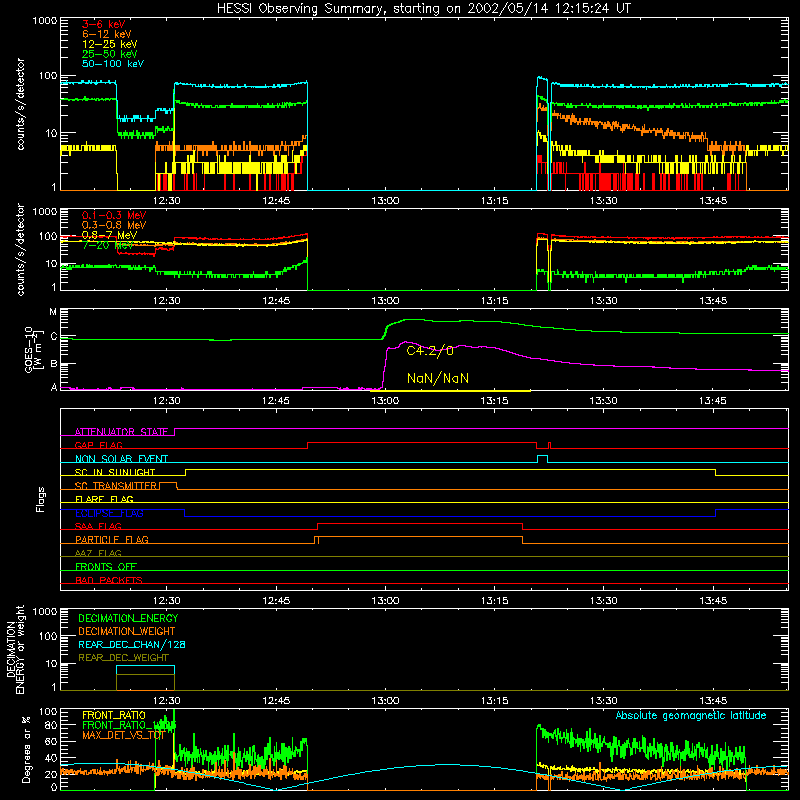The width and height of the screenshot is (800, 800).
Task: Click the ATTENUATOR_STATE flag label
Action: tap(121, 432)
